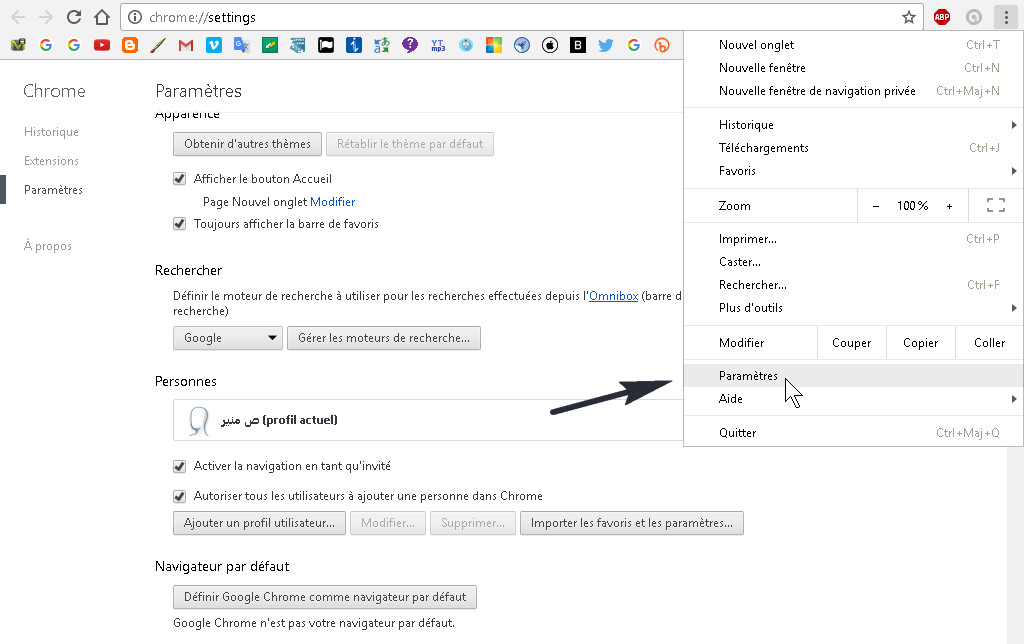Click the site info icon in address bar
This screenshot has height=644, width=1024.
135,17
